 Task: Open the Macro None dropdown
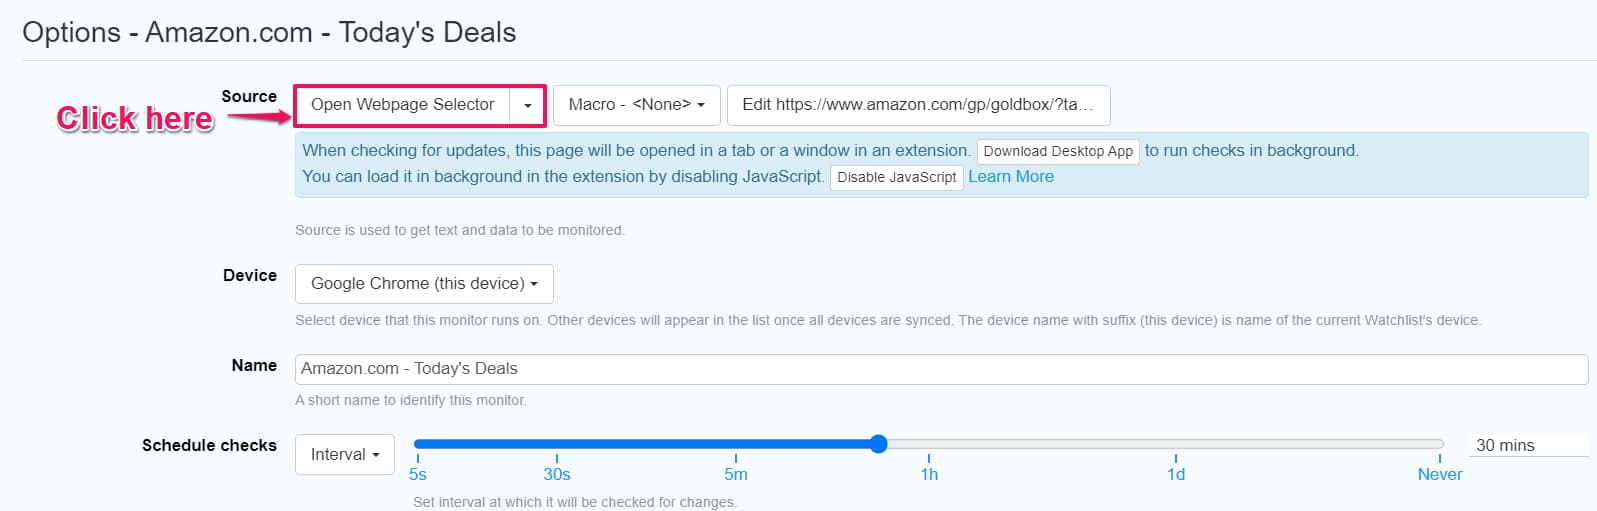[636, 105]
